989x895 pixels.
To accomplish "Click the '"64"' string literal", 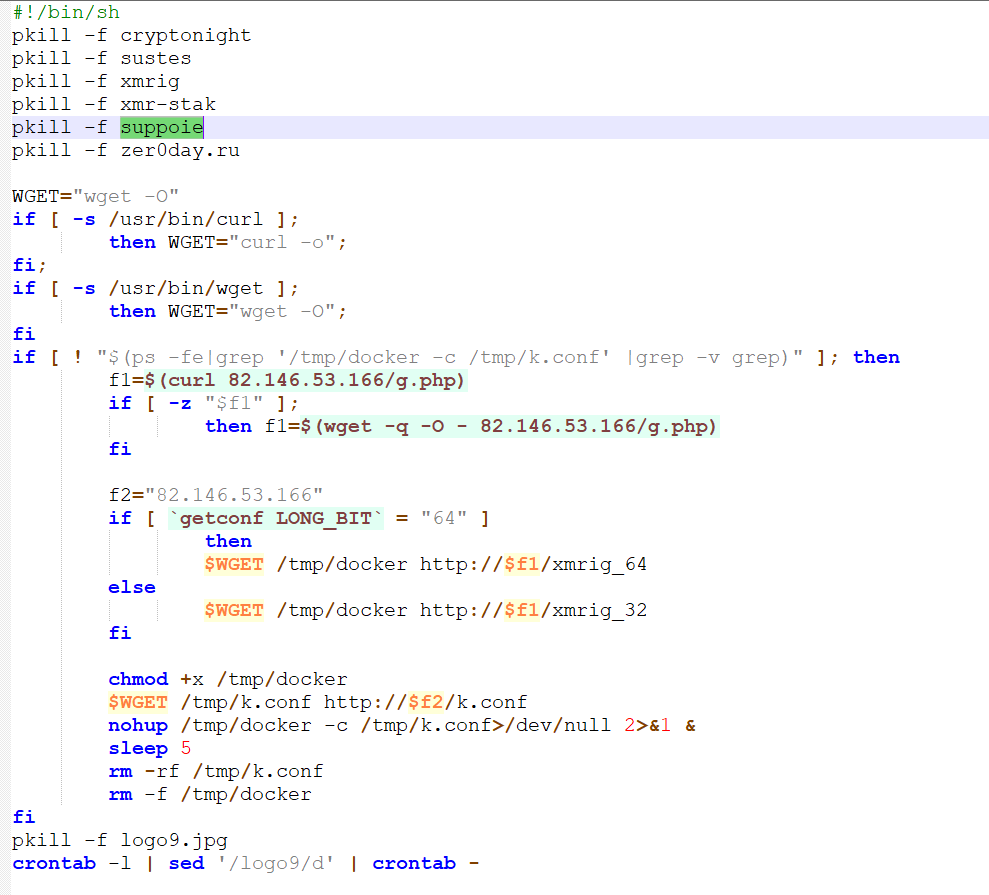I will [444, 518].
